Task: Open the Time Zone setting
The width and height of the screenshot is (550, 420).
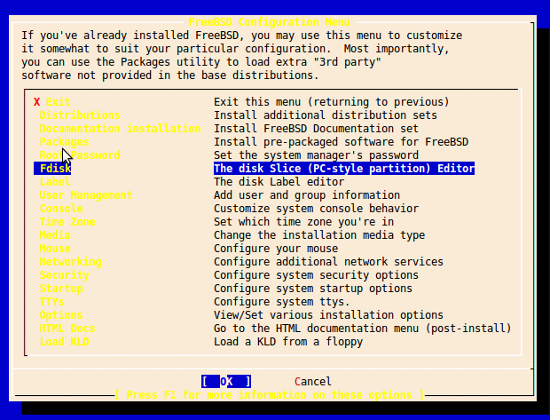Action: point(67,222)
